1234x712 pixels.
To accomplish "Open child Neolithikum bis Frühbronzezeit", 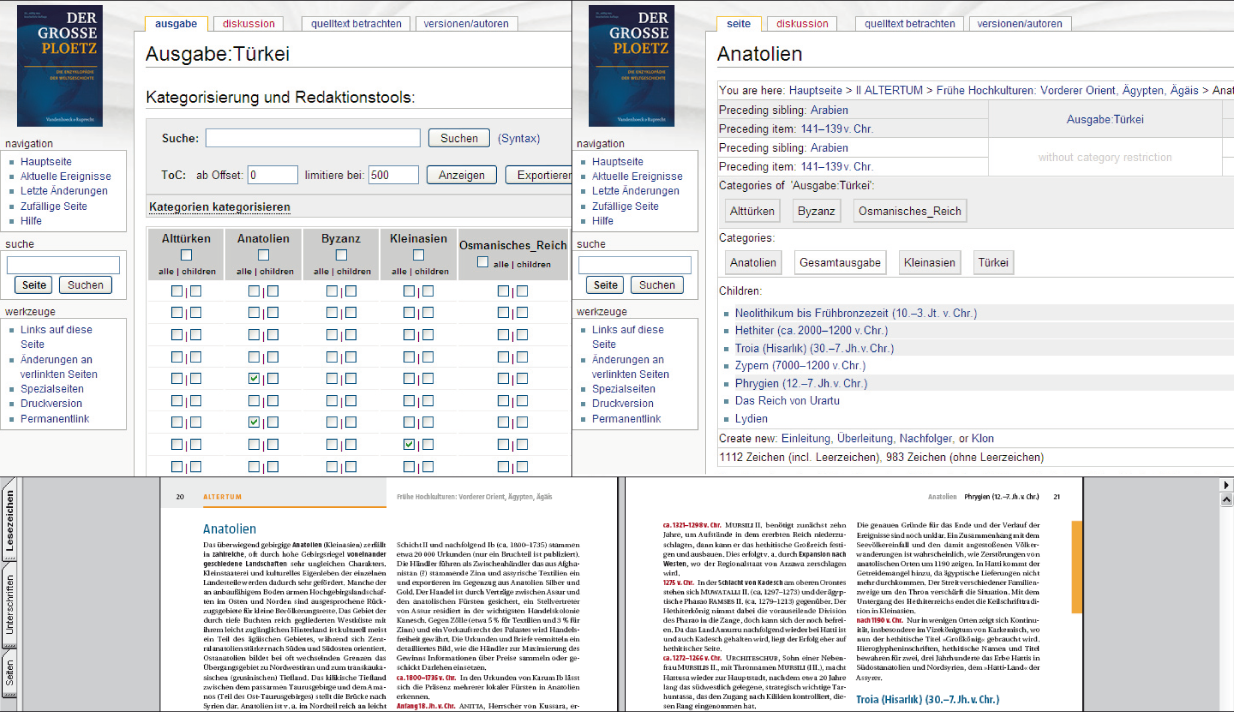I will tap(856, 313).
